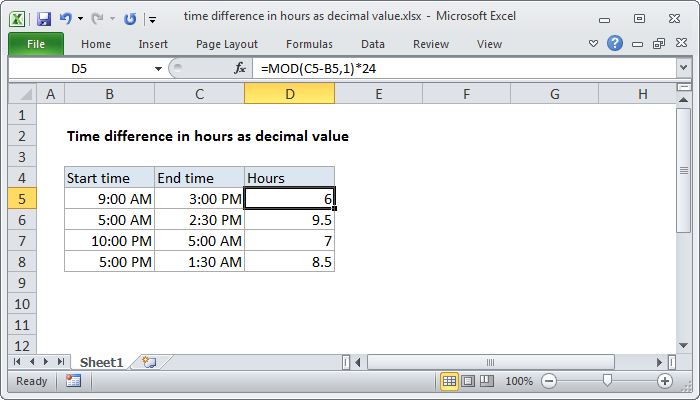Open the Name Box dropdown arrow

pyautogui.click(x=158, y=68)
